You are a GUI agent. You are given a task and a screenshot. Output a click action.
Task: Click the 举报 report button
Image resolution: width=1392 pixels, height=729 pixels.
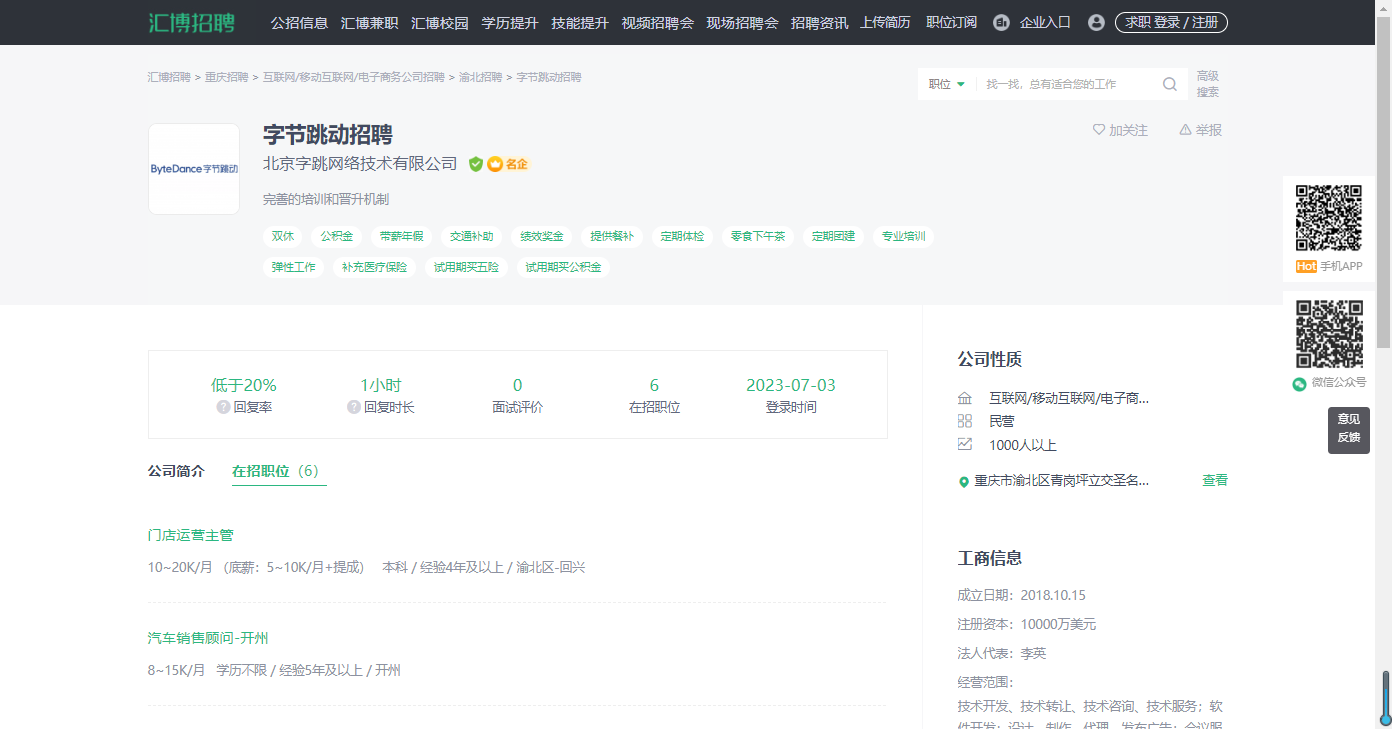pos(1200,130)
